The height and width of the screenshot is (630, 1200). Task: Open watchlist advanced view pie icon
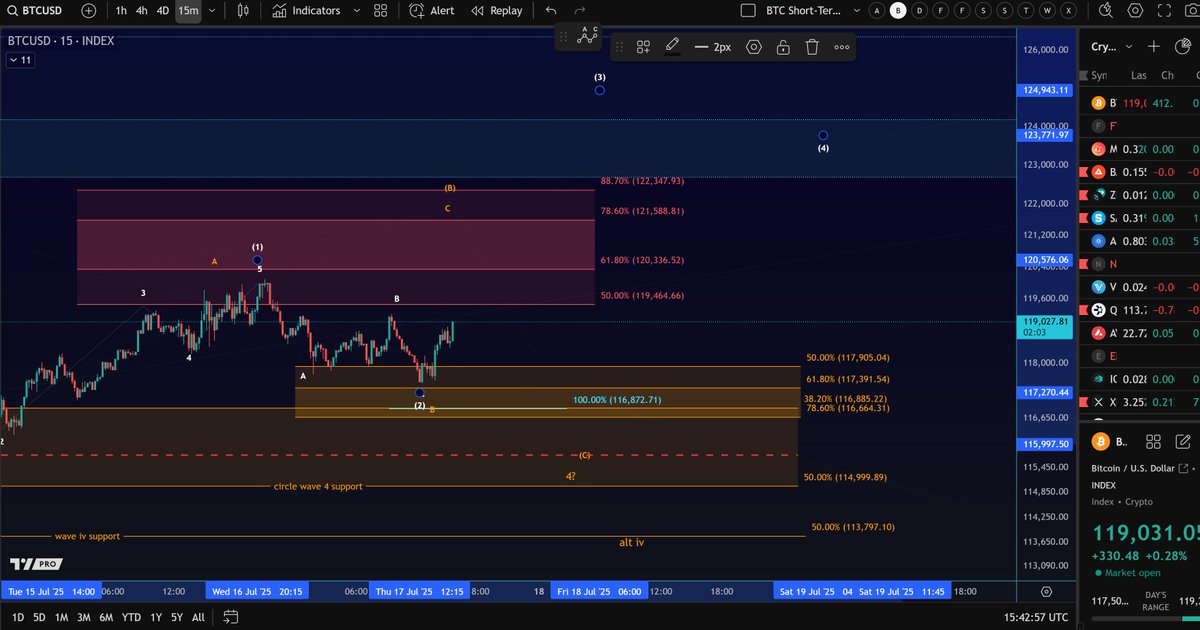pos(1183,46)
